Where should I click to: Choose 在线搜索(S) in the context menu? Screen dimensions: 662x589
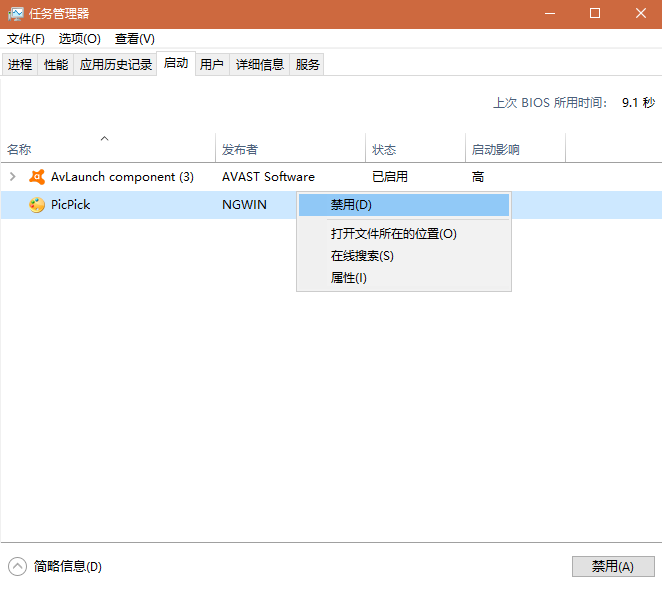(404, 256)
